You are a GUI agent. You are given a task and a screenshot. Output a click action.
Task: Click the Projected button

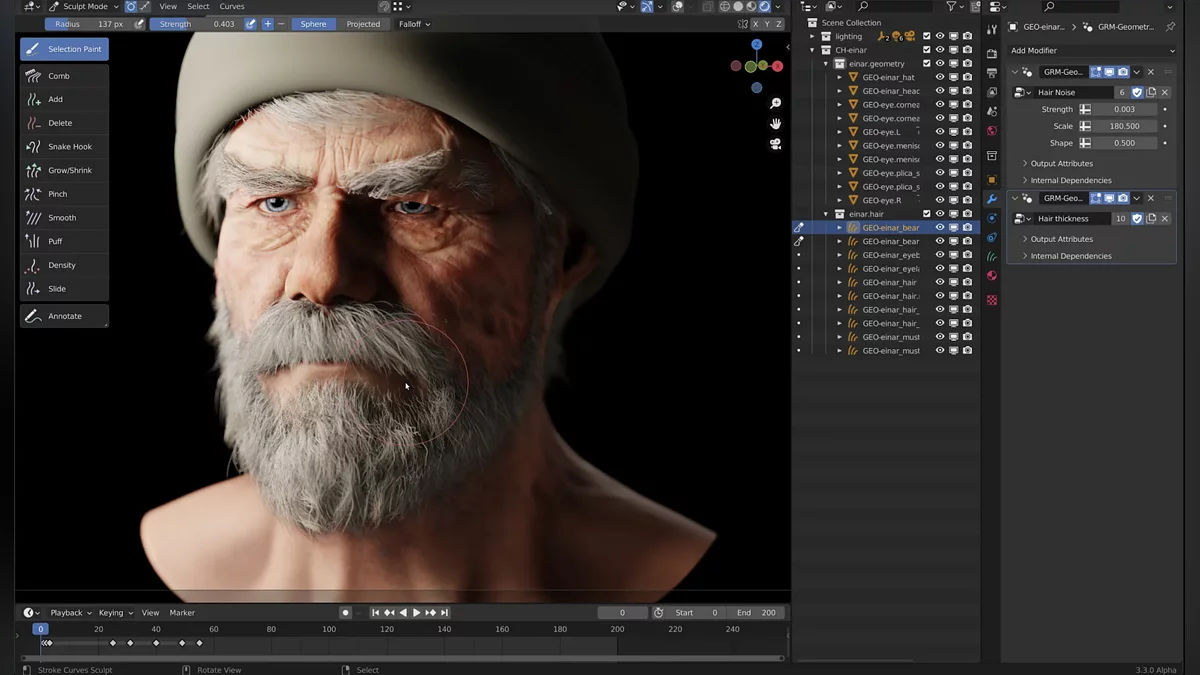[x=363, y=24]
